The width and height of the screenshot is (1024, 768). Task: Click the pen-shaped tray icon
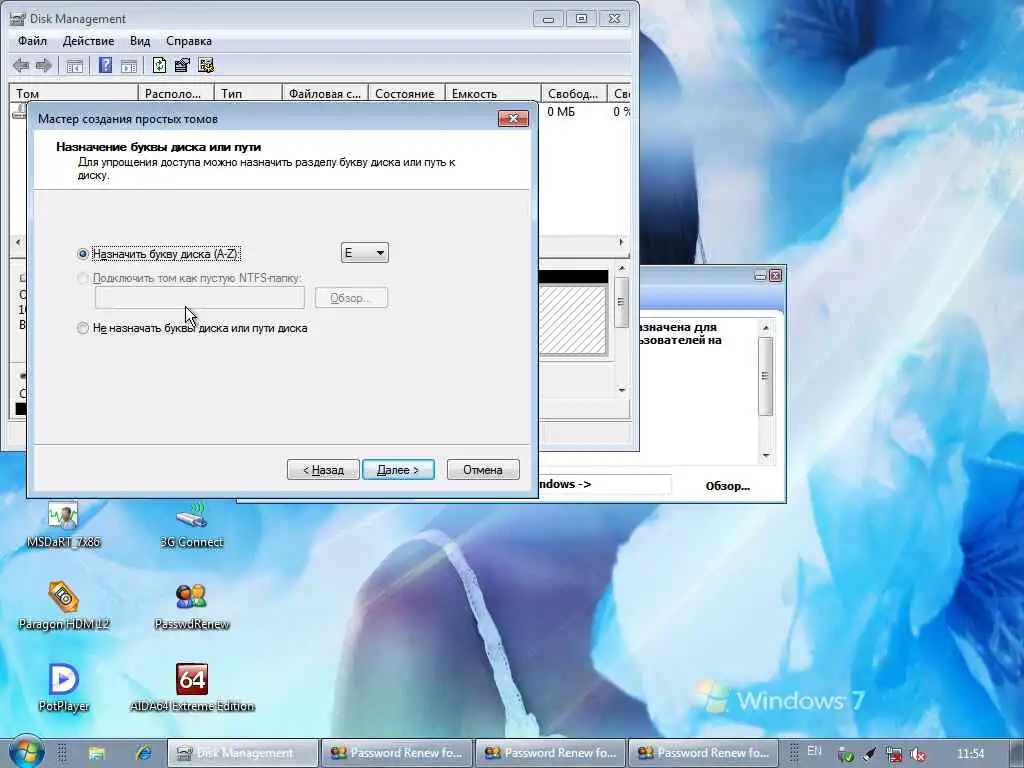coord(870,754)
